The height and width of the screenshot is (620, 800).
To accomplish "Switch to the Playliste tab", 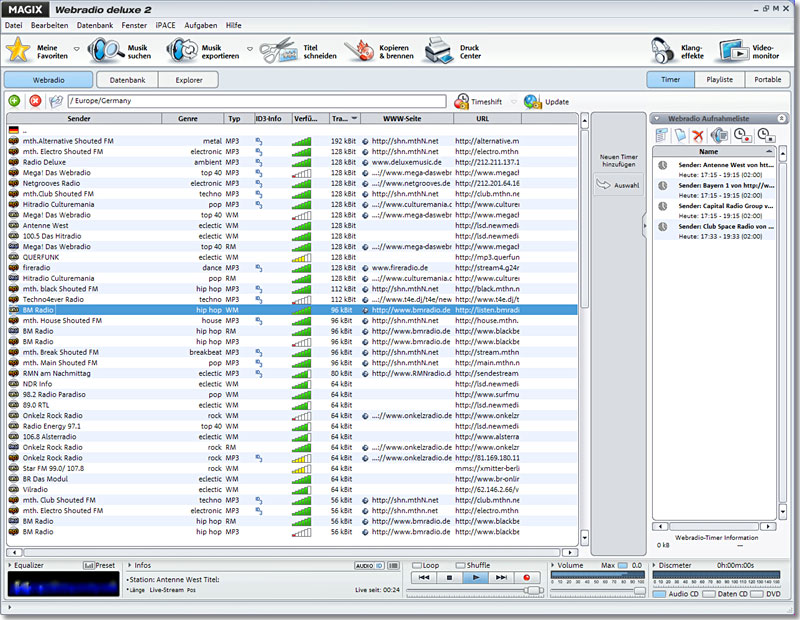I will [719, 80].
